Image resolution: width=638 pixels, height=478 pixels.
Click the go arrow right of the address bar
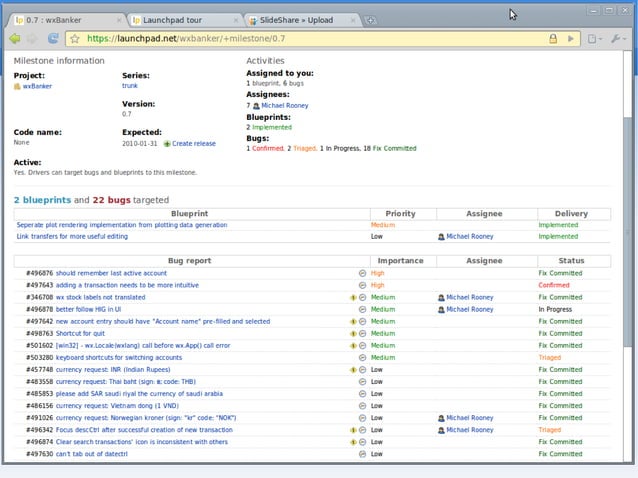click(571, 39)
